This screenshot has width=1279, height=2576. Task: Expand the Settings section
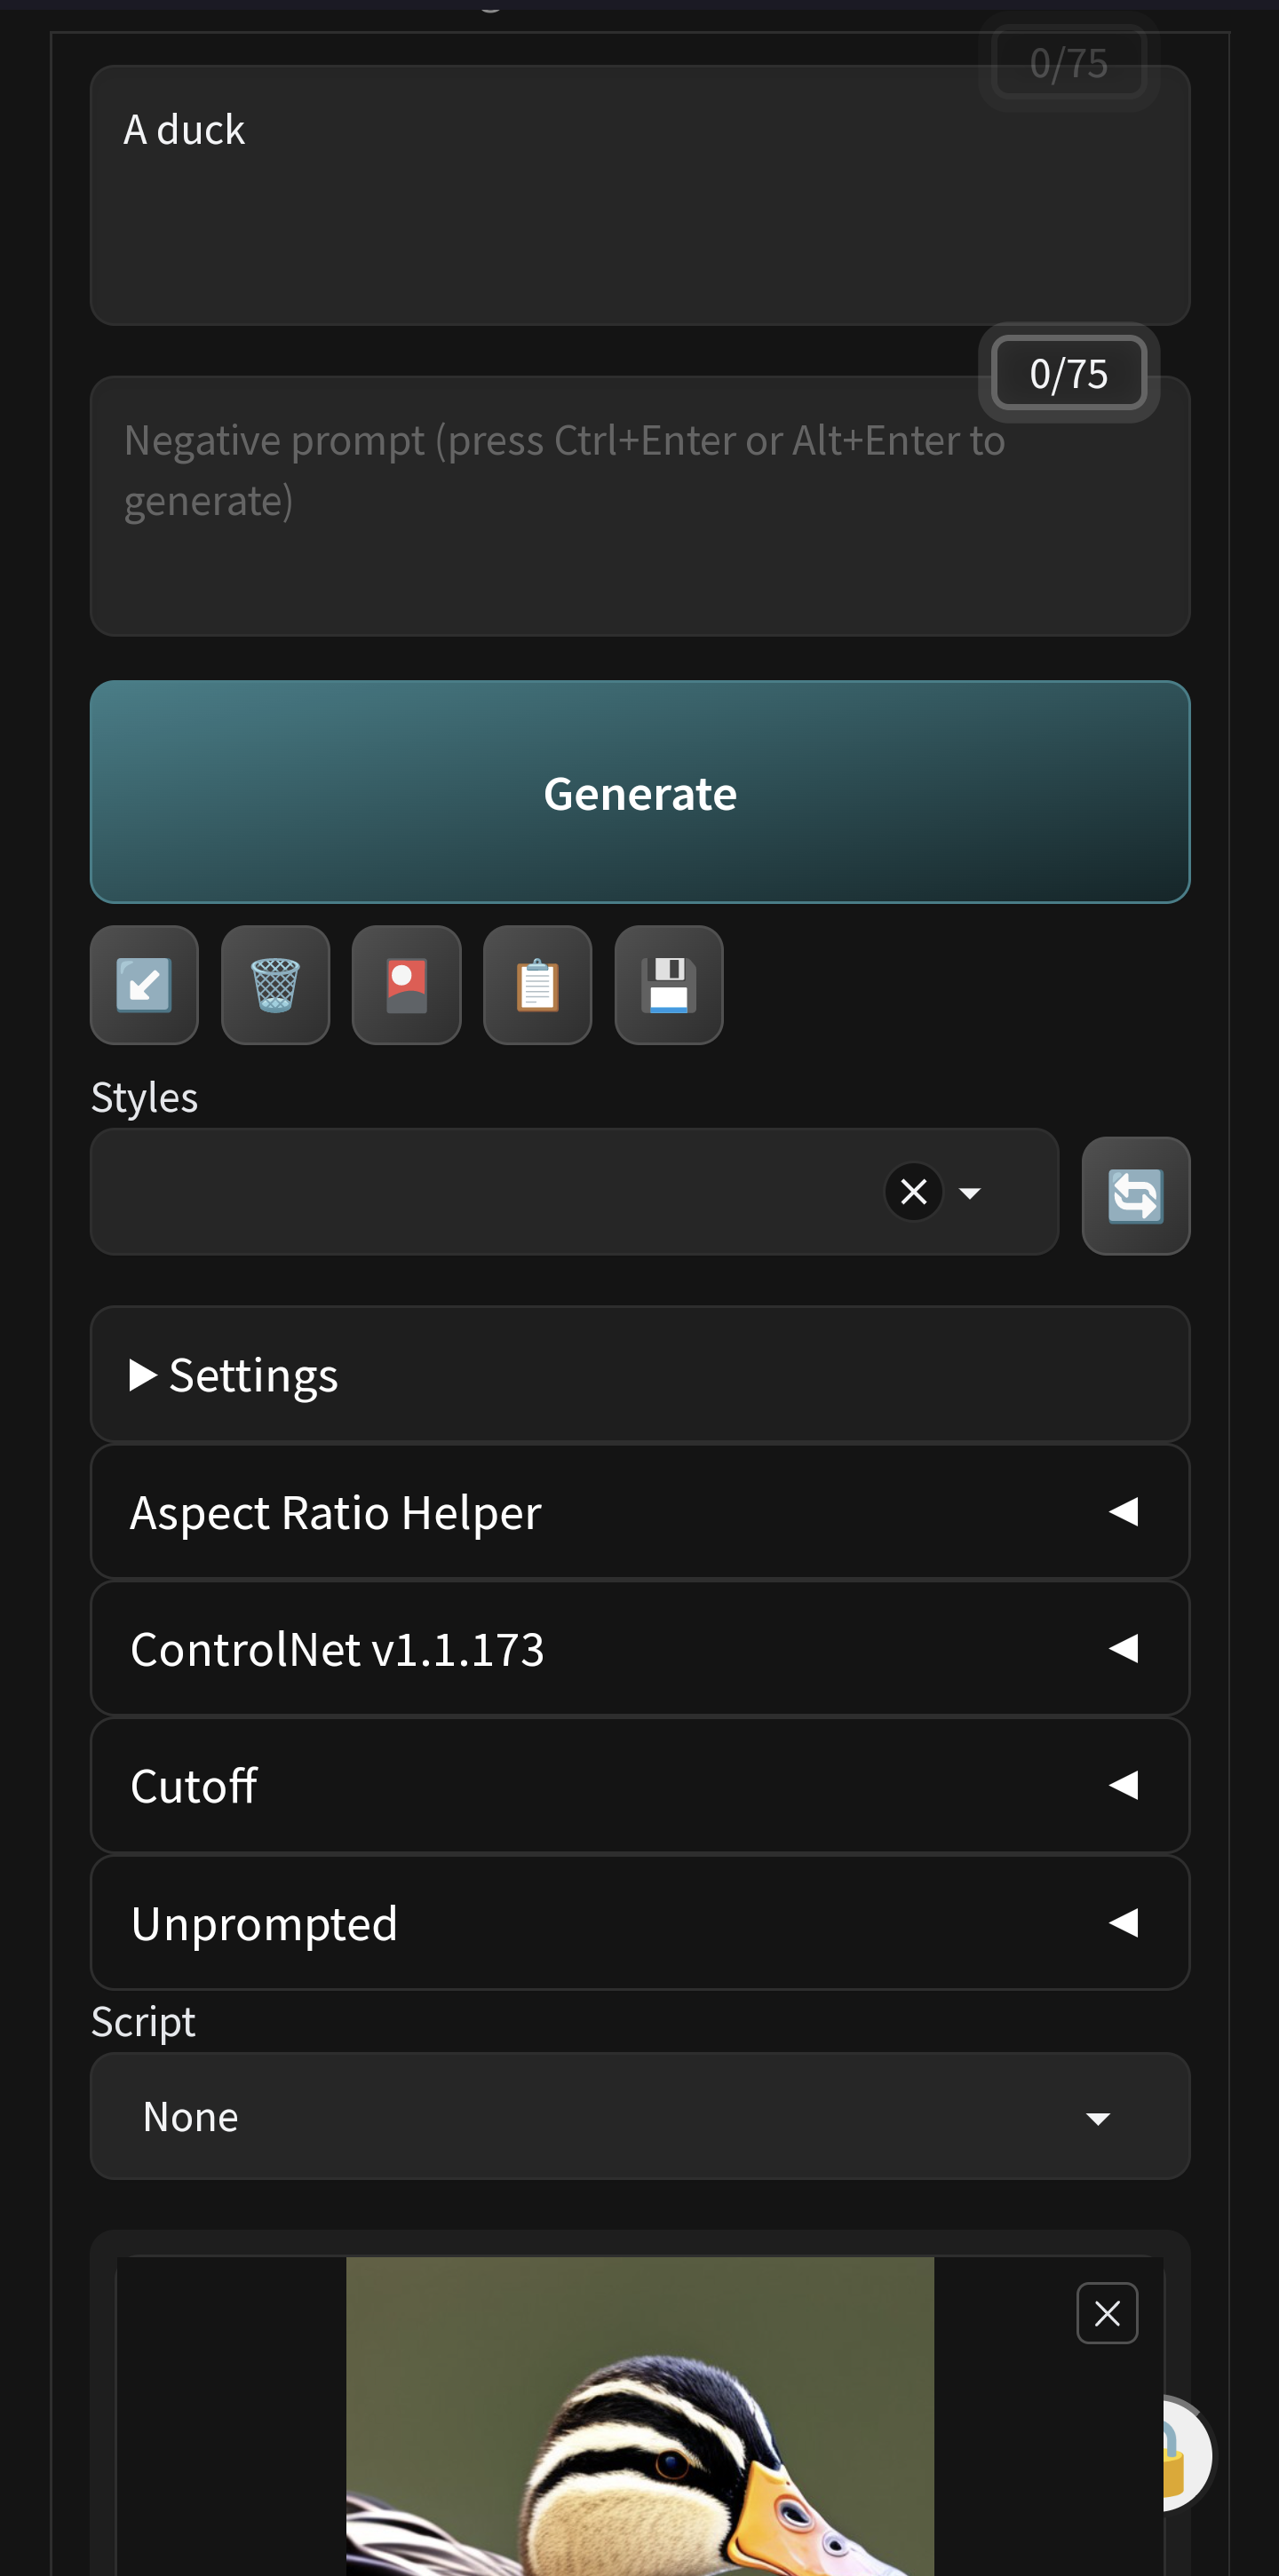tap(639, 1374)
